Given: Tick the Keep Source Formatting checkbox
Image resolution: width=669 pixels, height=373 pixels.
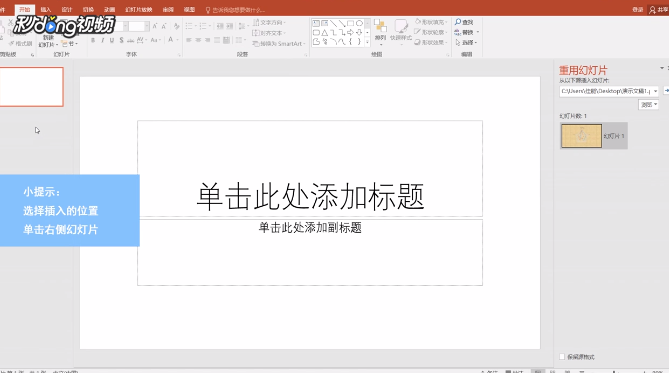Looking at the screenshot, I should click(x=562, y=357).
